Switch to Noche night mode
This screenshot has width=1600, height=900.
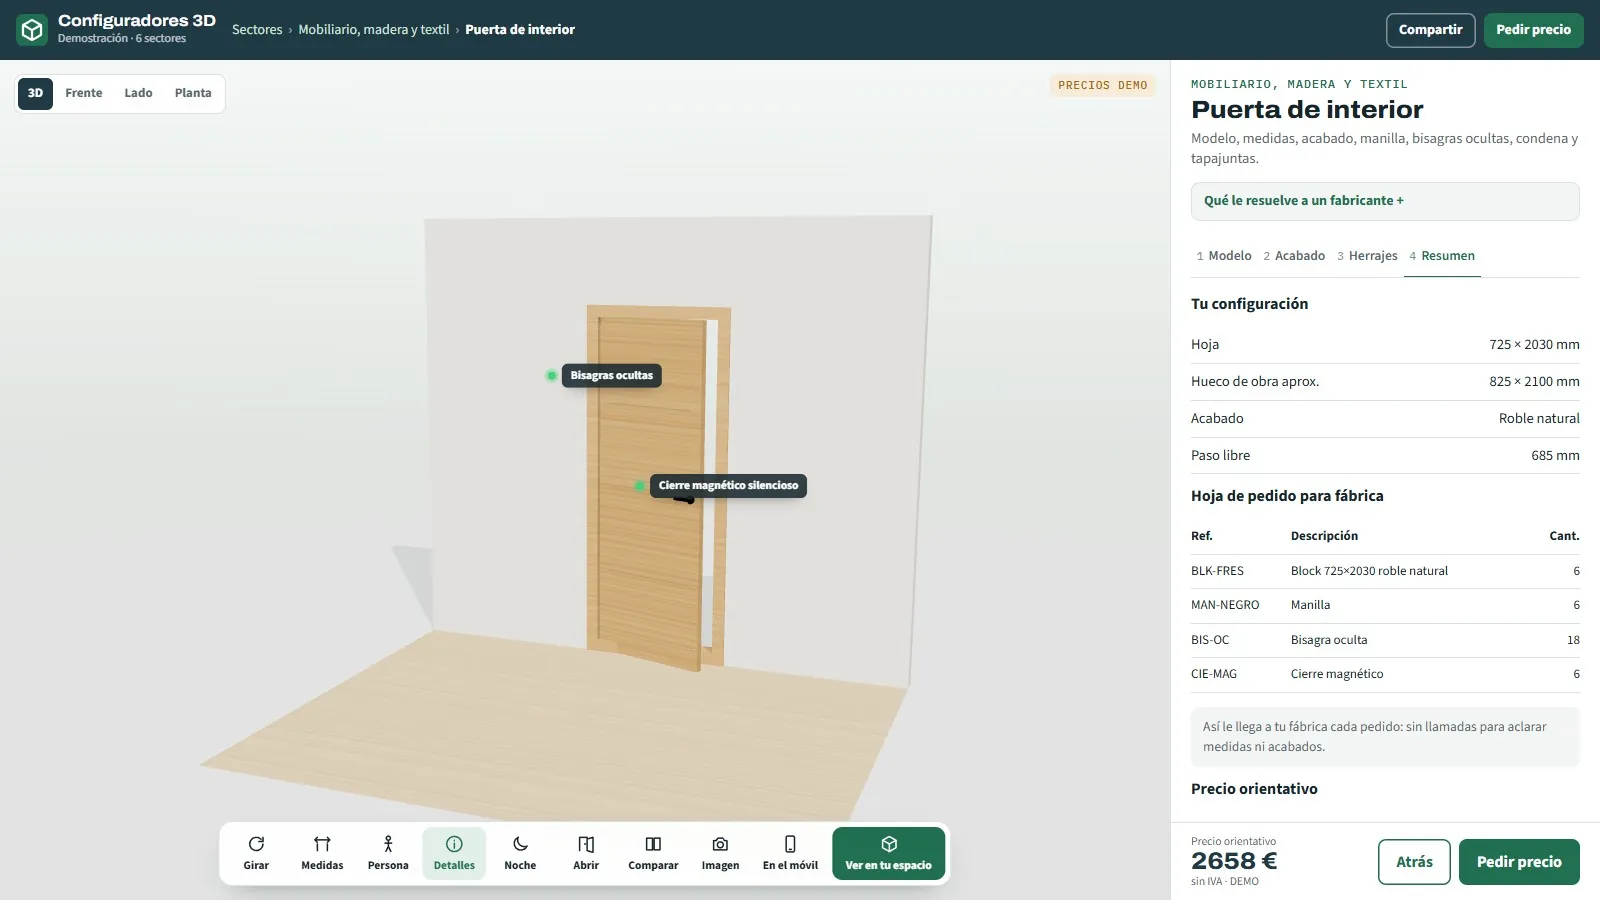[x=520, y=854]
